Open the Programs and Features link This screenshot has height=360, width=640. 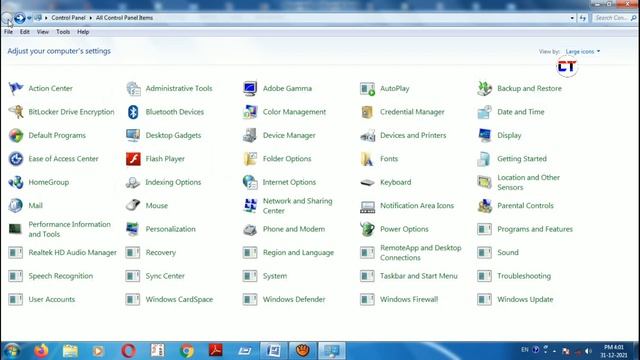535,229
